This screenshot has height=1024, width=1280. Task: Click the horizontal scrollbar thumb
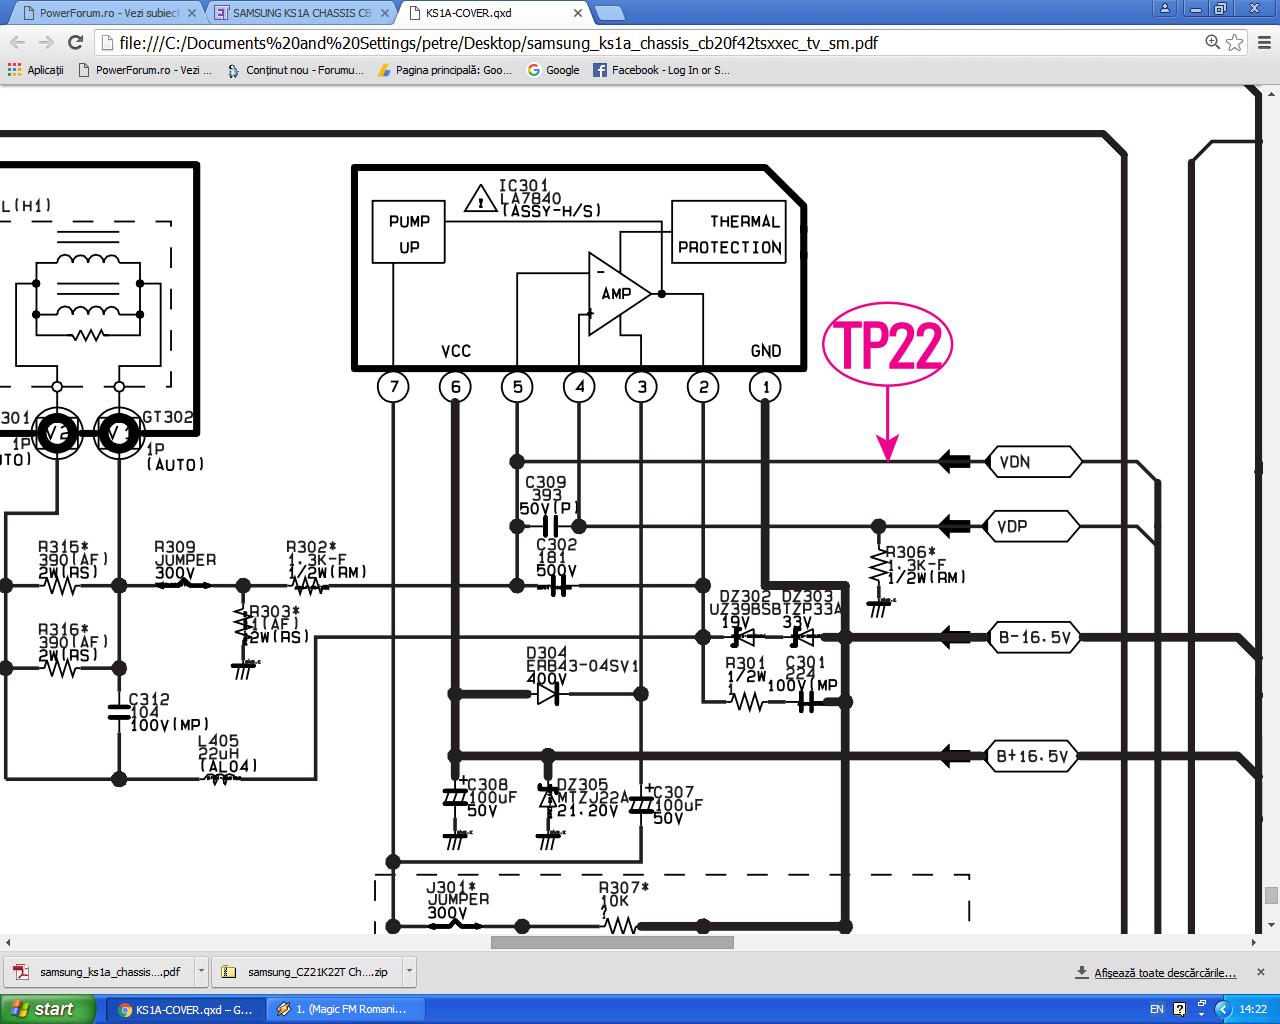(612, 942)
